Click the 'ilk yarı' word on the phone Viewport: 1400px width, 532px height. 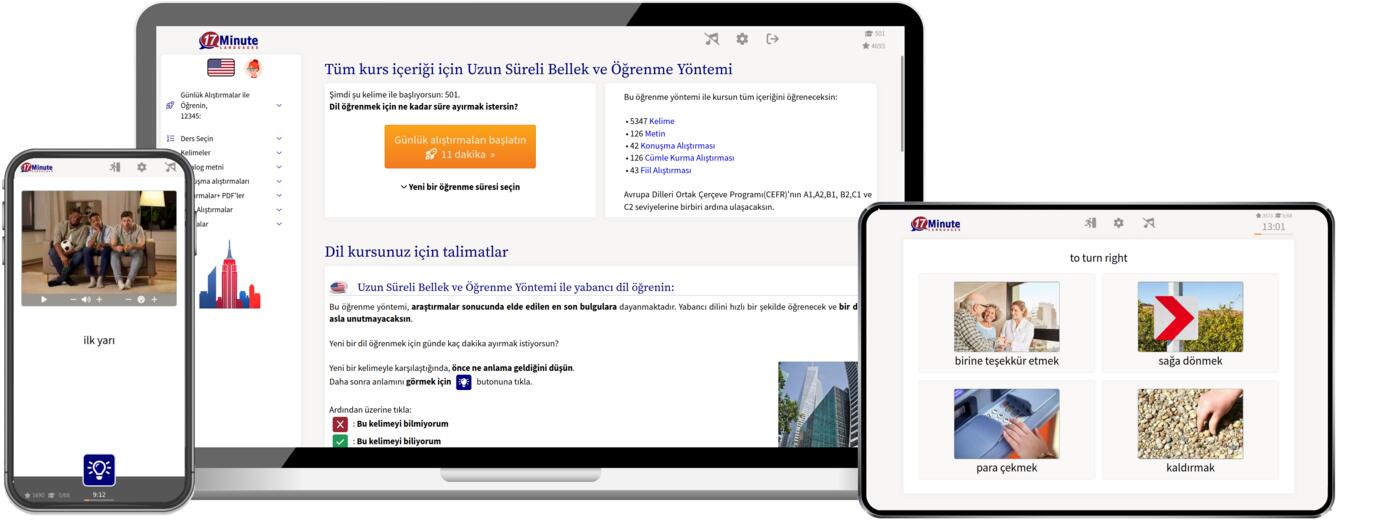(x=99, y=341)
